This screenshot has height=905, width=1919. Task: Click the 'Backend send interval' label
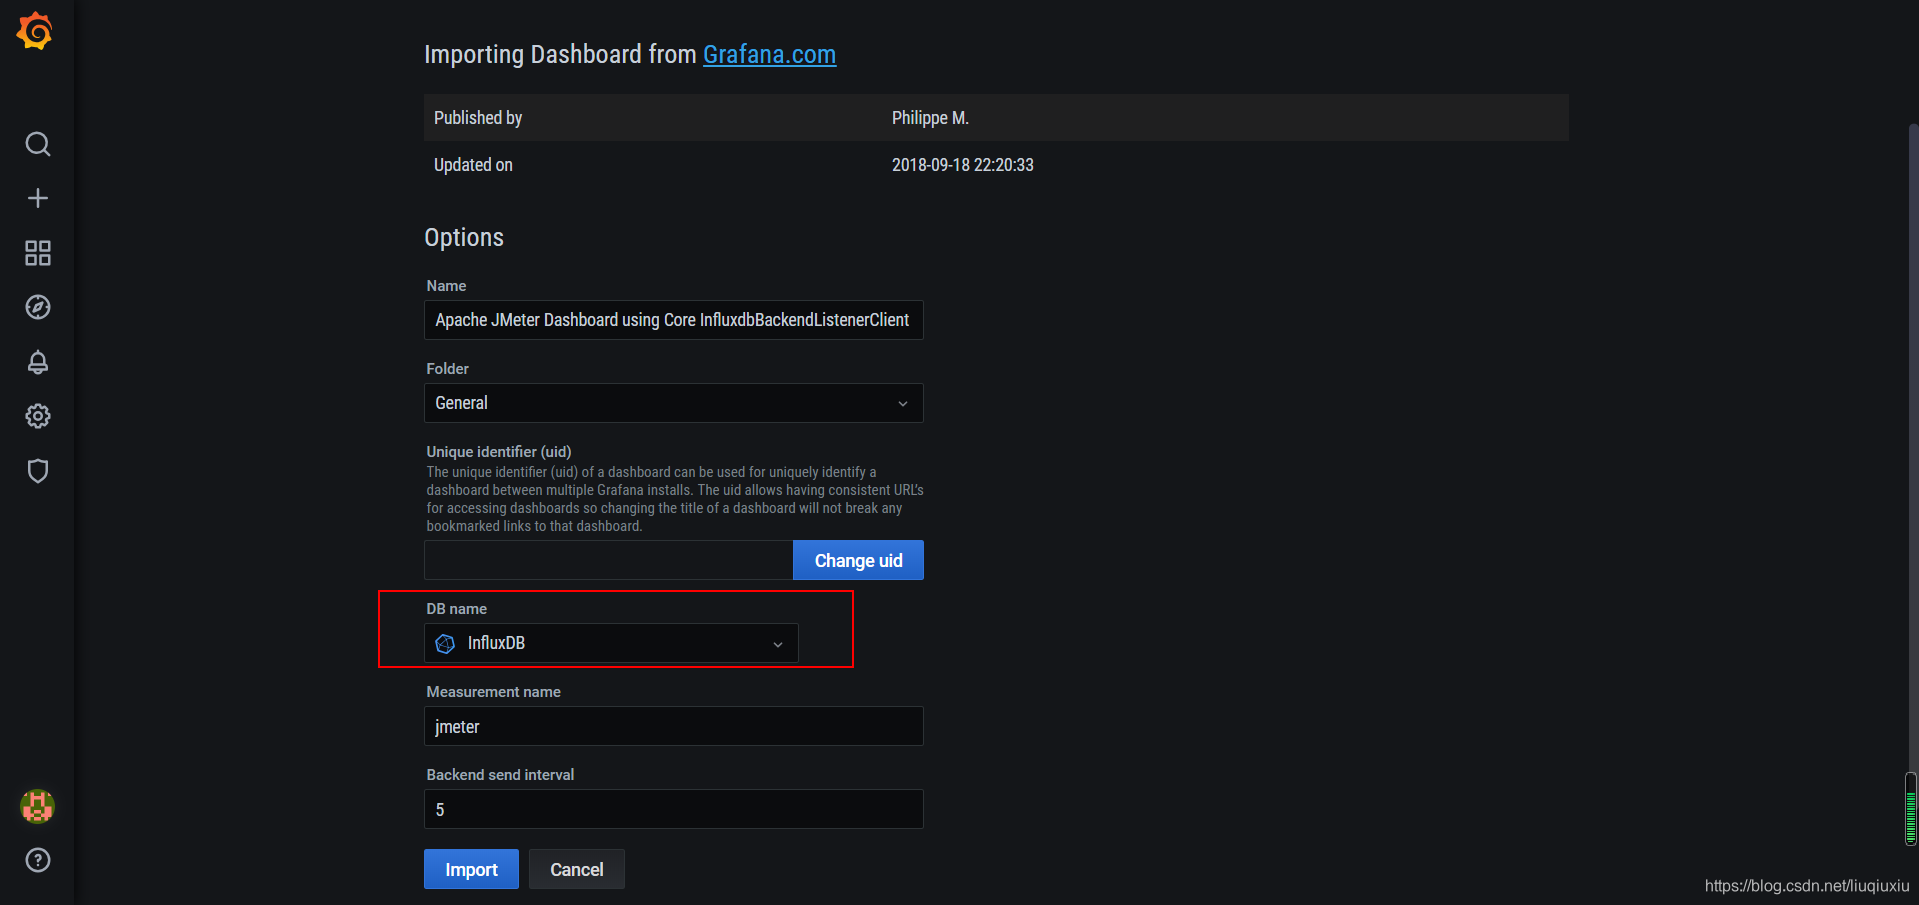point(500,775)
